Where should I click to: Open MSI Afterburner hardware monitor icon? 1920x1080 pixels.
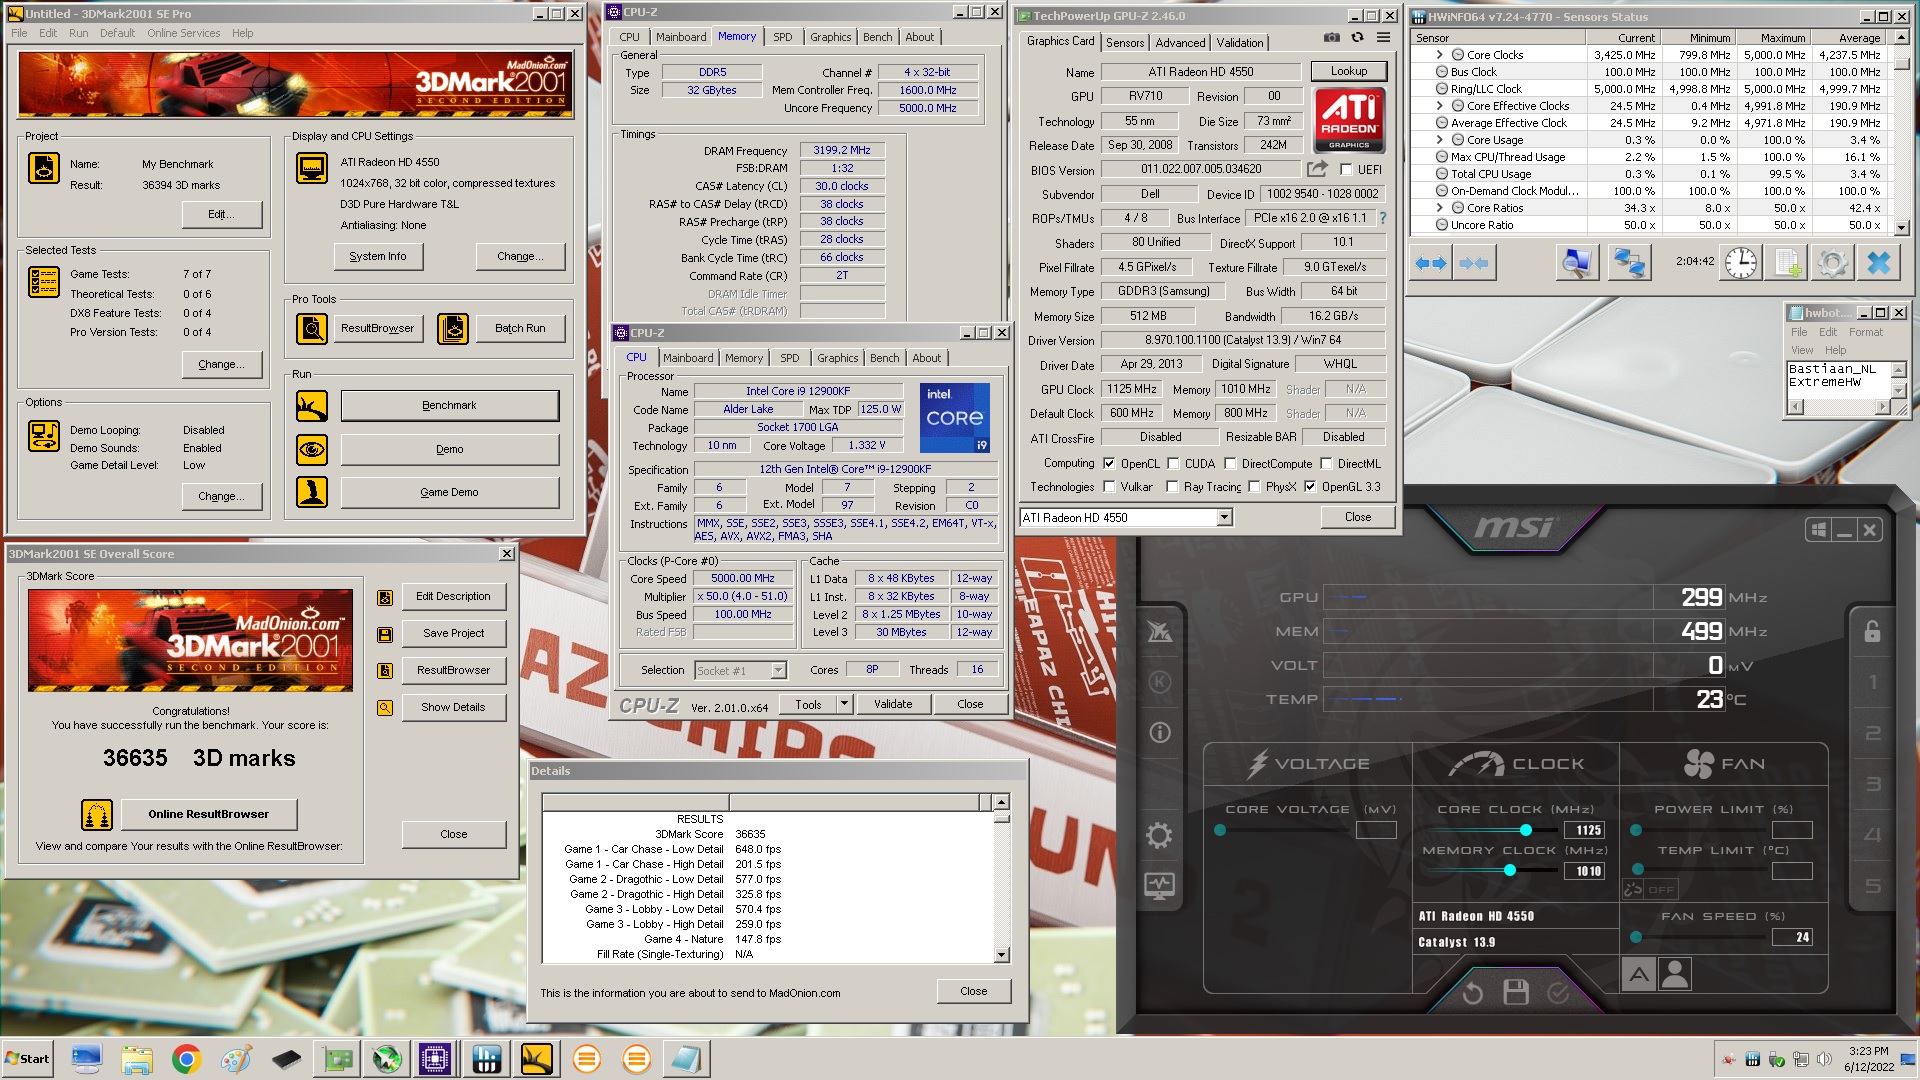click(1159, 885)
